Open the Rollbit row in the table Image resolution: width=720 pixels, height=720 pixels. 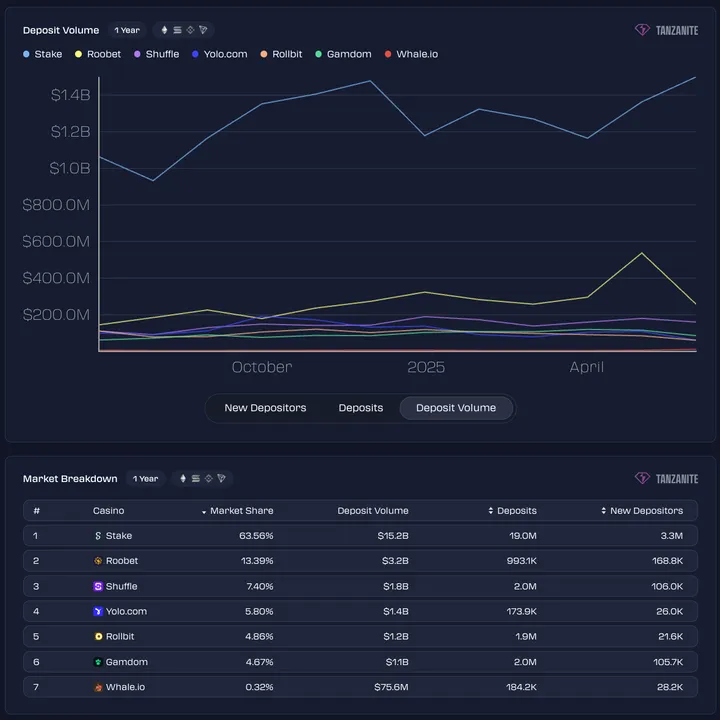[x=121, y=636]
